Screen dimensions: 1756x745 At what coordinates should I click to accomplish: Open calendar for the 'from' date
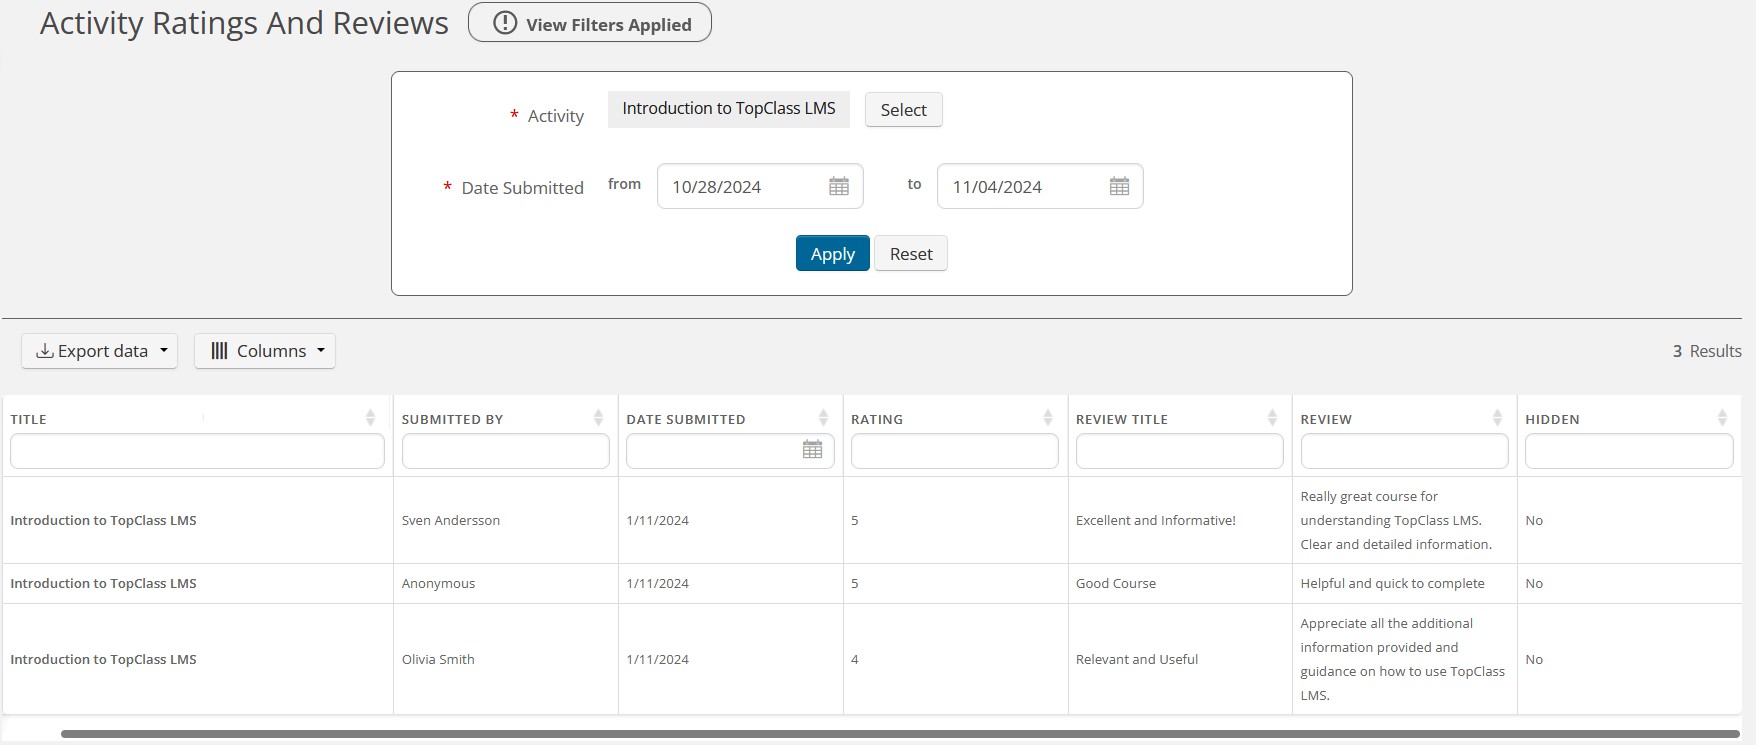[839, 187]
